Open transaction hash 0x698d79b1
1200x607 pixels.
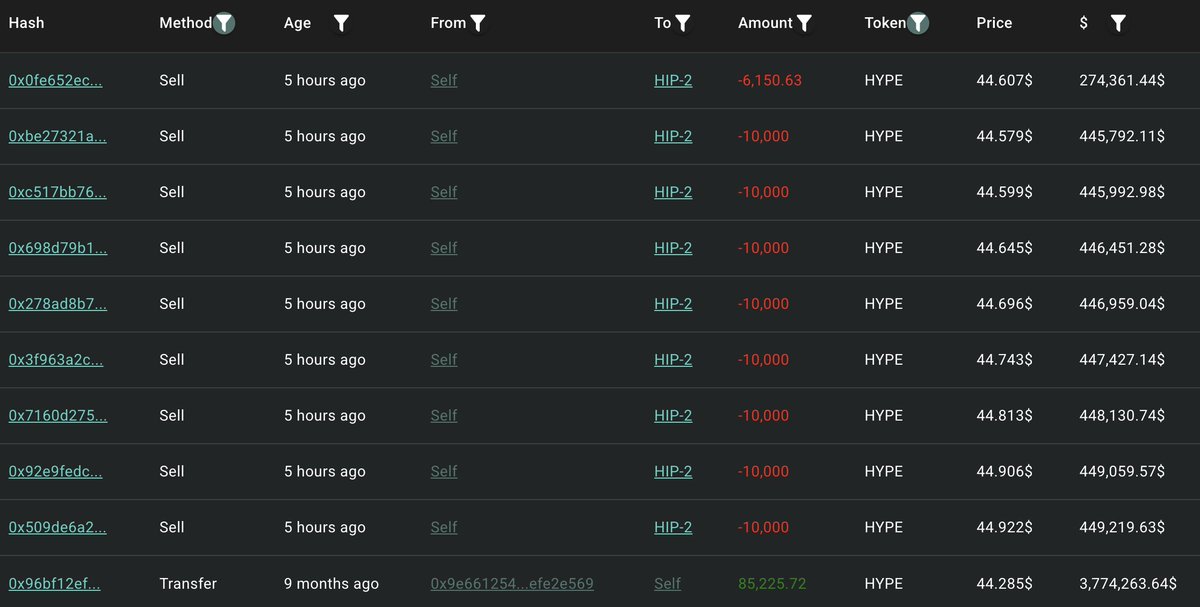[x=57, y=248]
